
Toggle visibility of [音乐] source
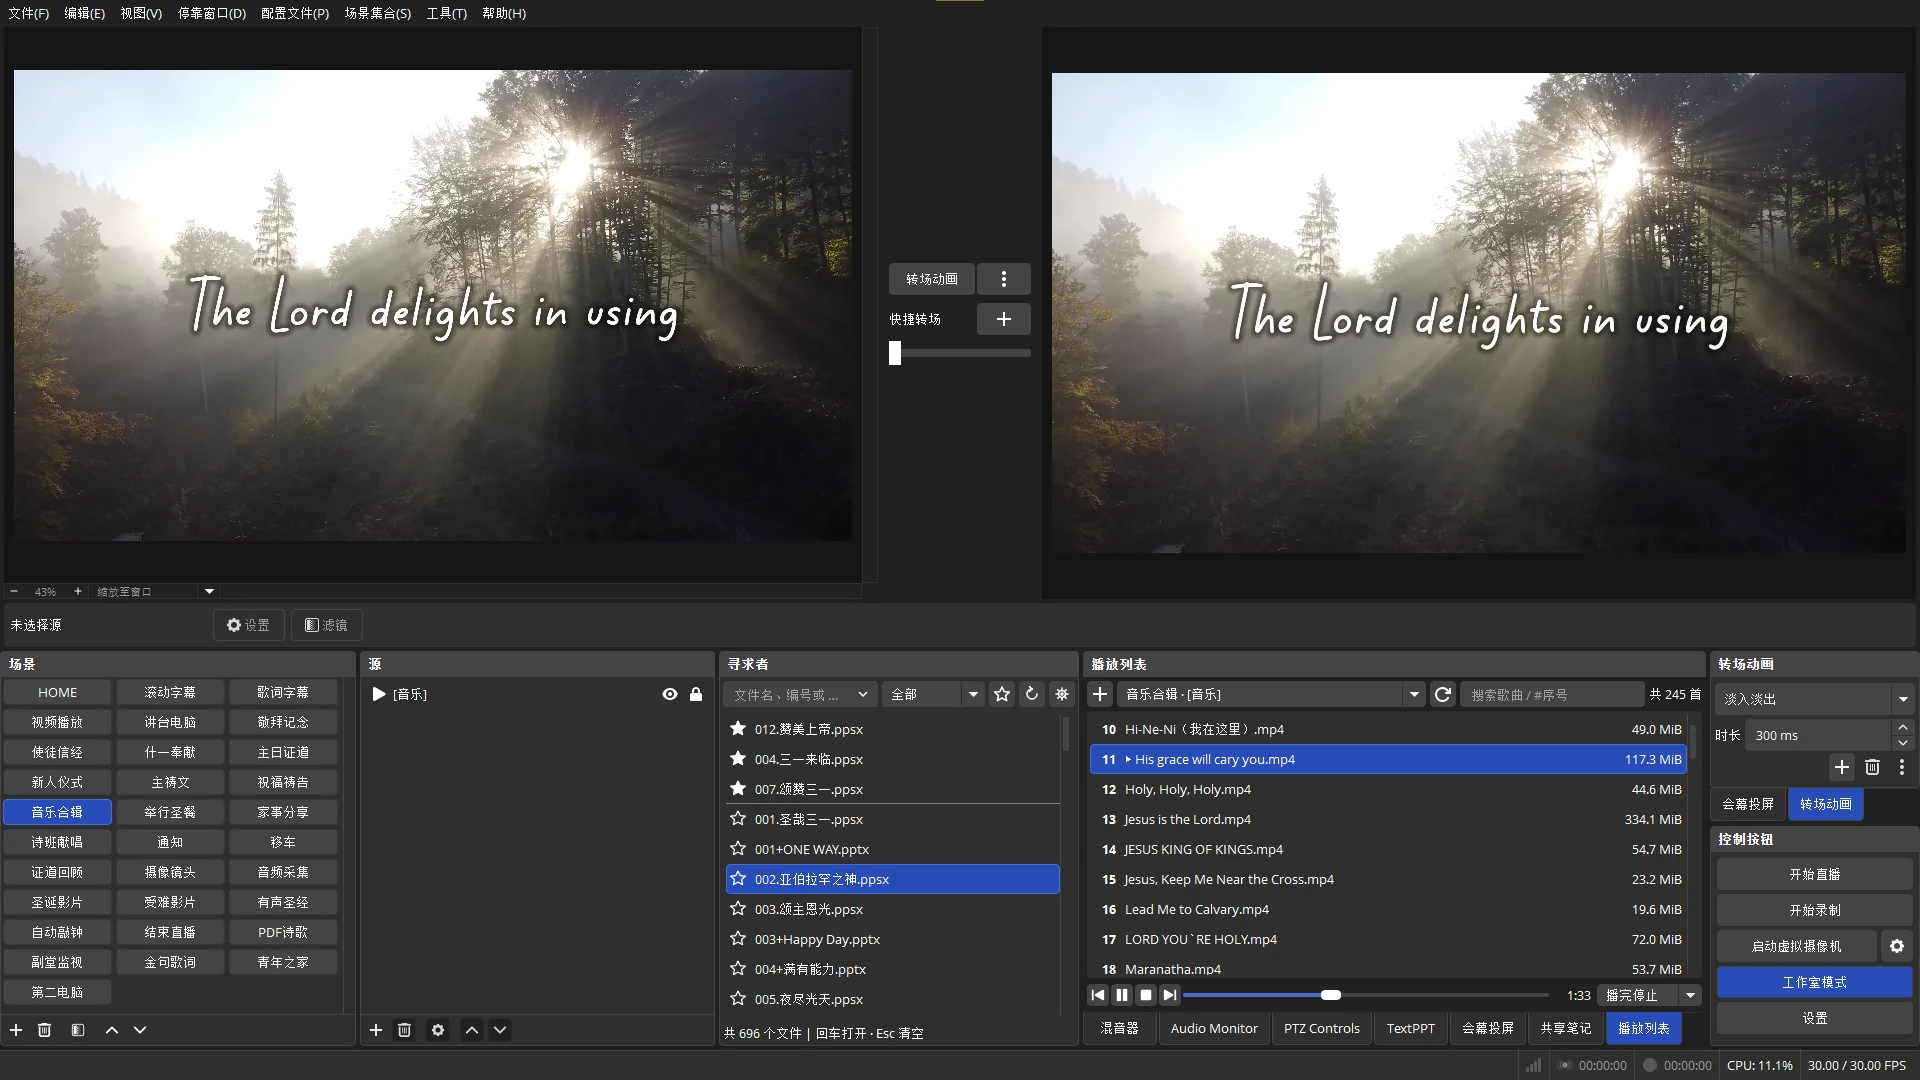[670, 694]
